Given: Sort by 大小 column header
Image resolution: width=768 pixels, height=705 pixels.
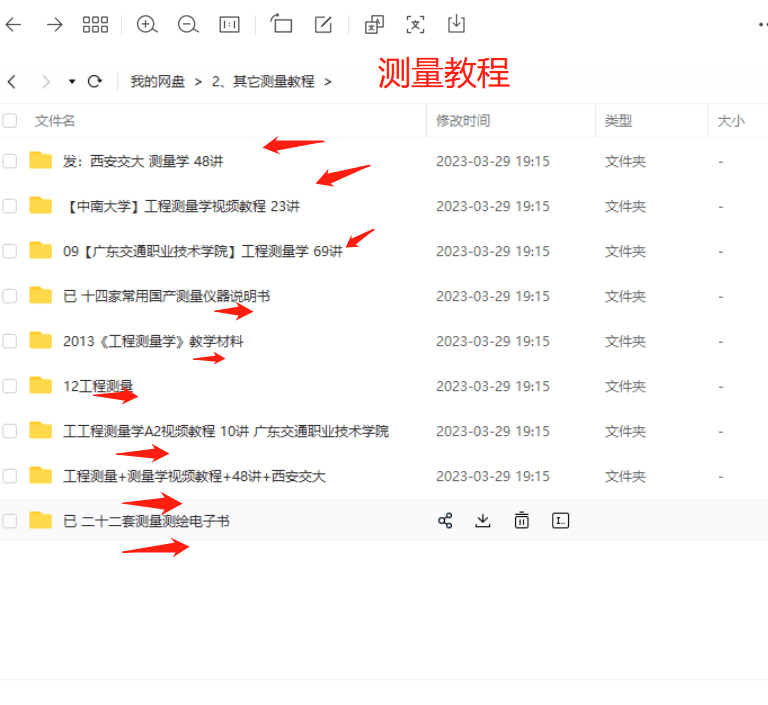Looking at the screenshot, I should click(x=731, y=121).
